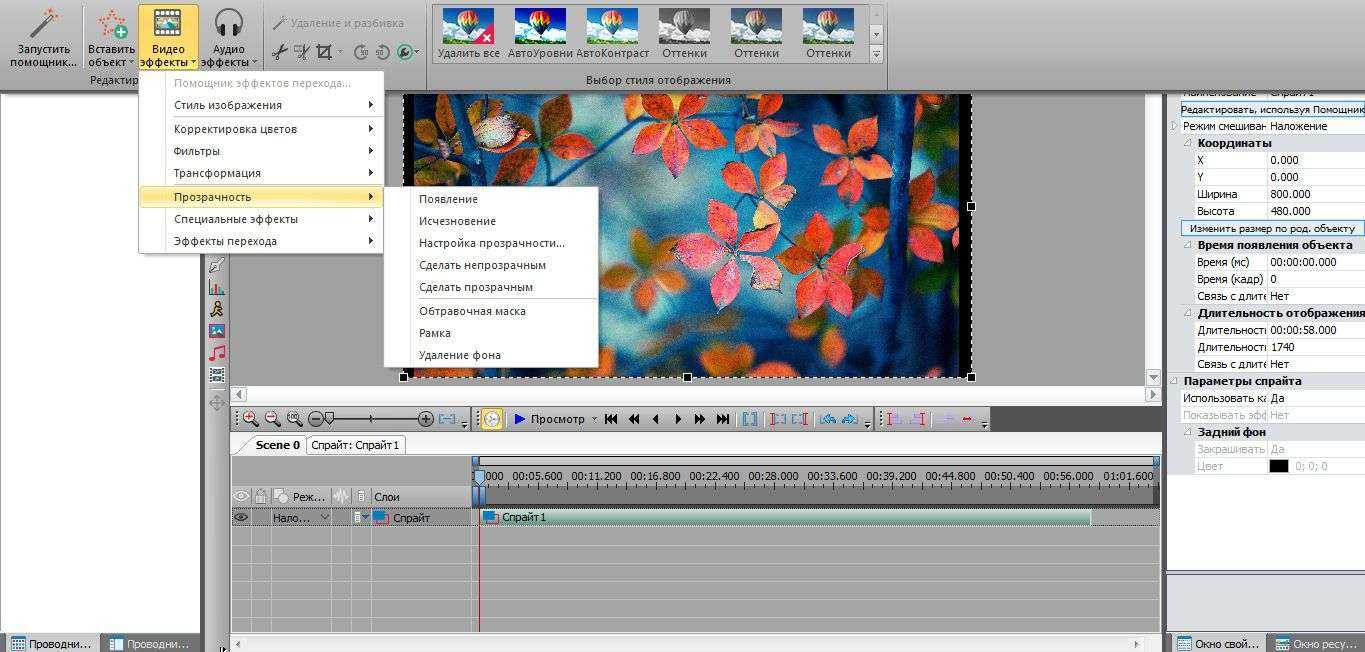The height and width of the screenshot is (652, 1365).
Task: Select the crop tool icon
Action: 324,52
